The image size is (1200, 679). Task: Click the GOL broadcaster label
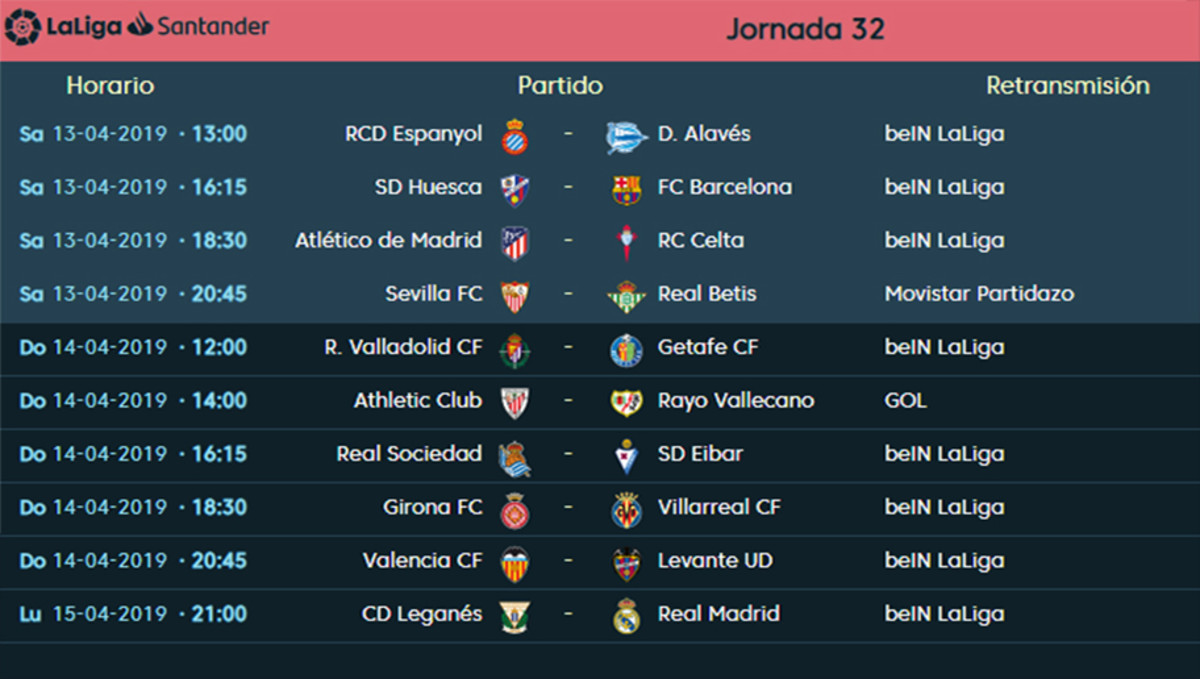[905, 401]
